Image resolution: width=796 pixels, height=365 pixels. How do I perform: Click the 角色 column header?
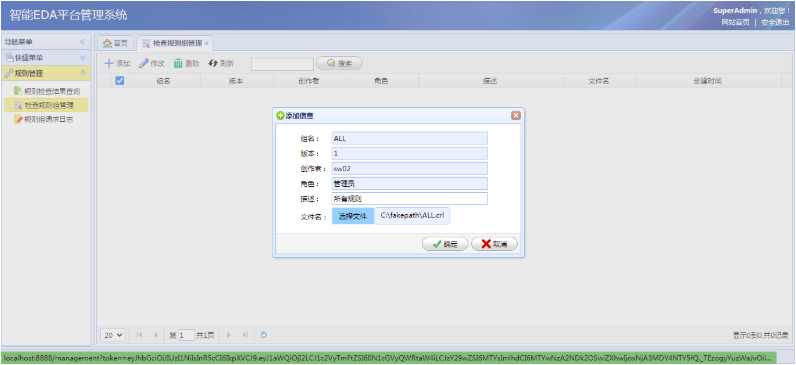click(382, 81)
